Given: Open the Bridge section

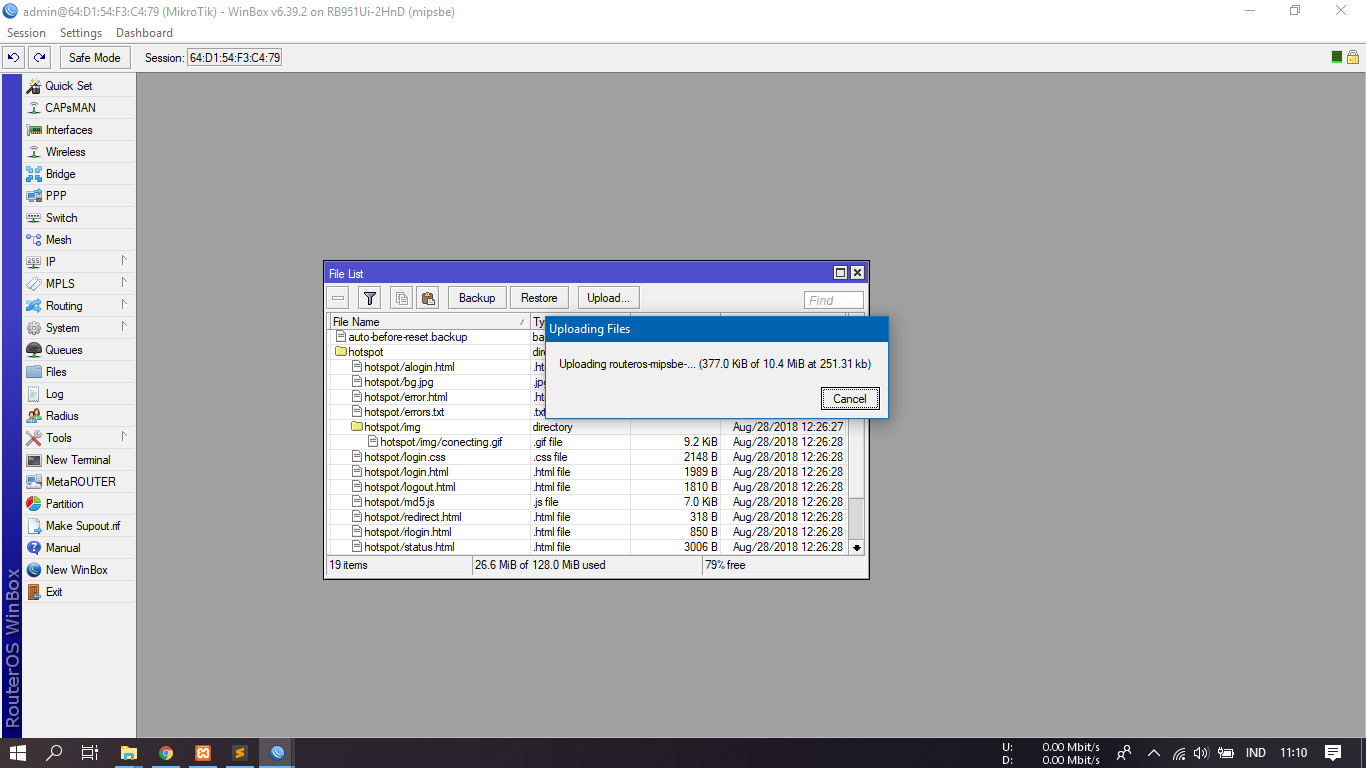Looking at the screenshot, I should 79,174.
